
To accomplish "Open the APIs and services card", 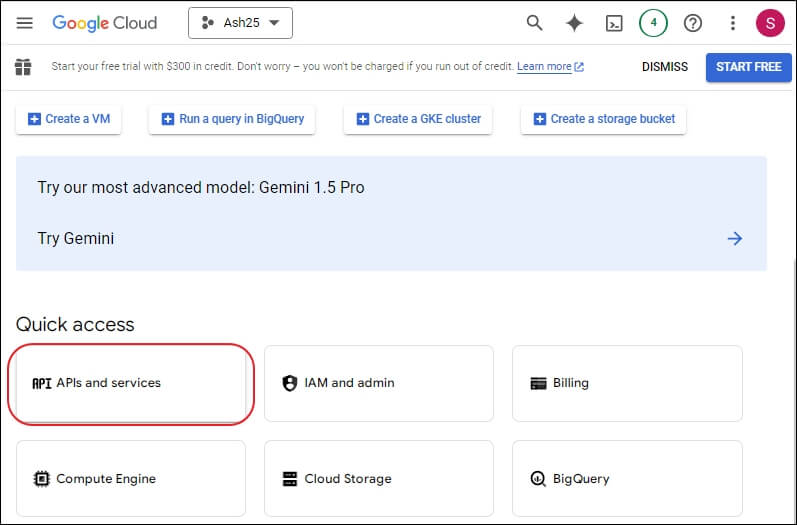I will click(x=131, y=384).
